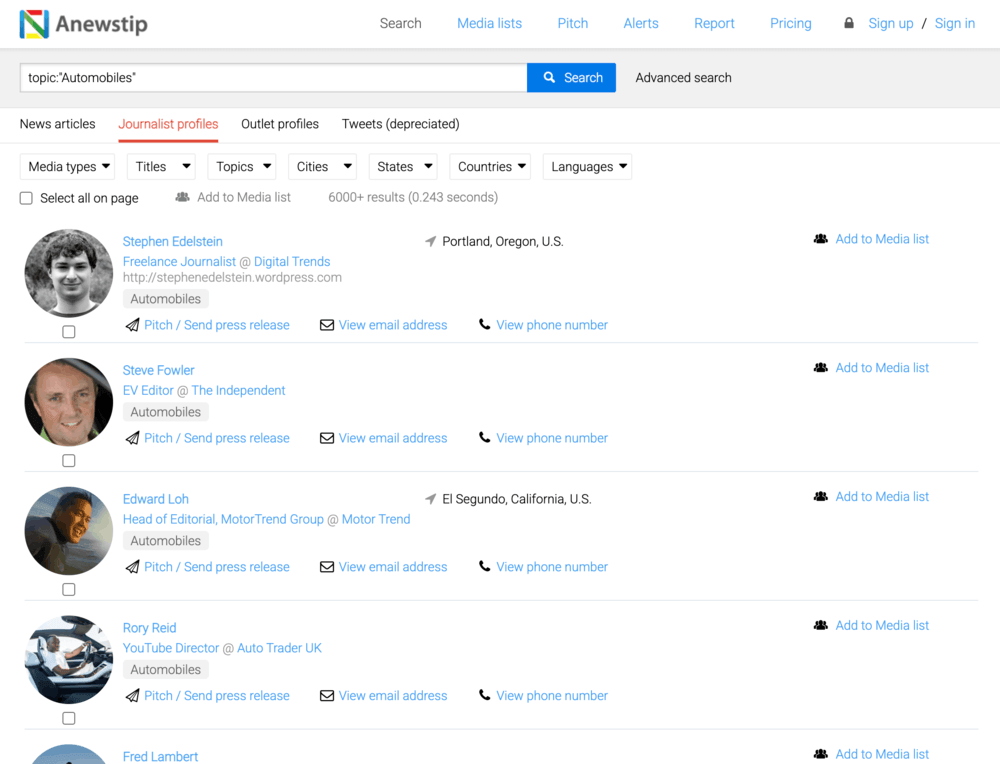
Task: Click phone icon in Edward Loh's row
Action: [x=485, y=567]
